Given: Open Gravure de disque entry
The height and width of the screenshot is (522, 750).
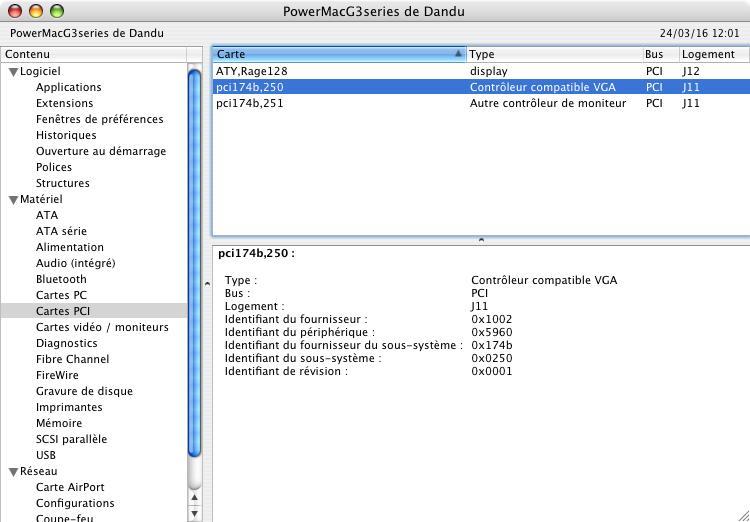Looking at the screenshot, I should 84,391.
